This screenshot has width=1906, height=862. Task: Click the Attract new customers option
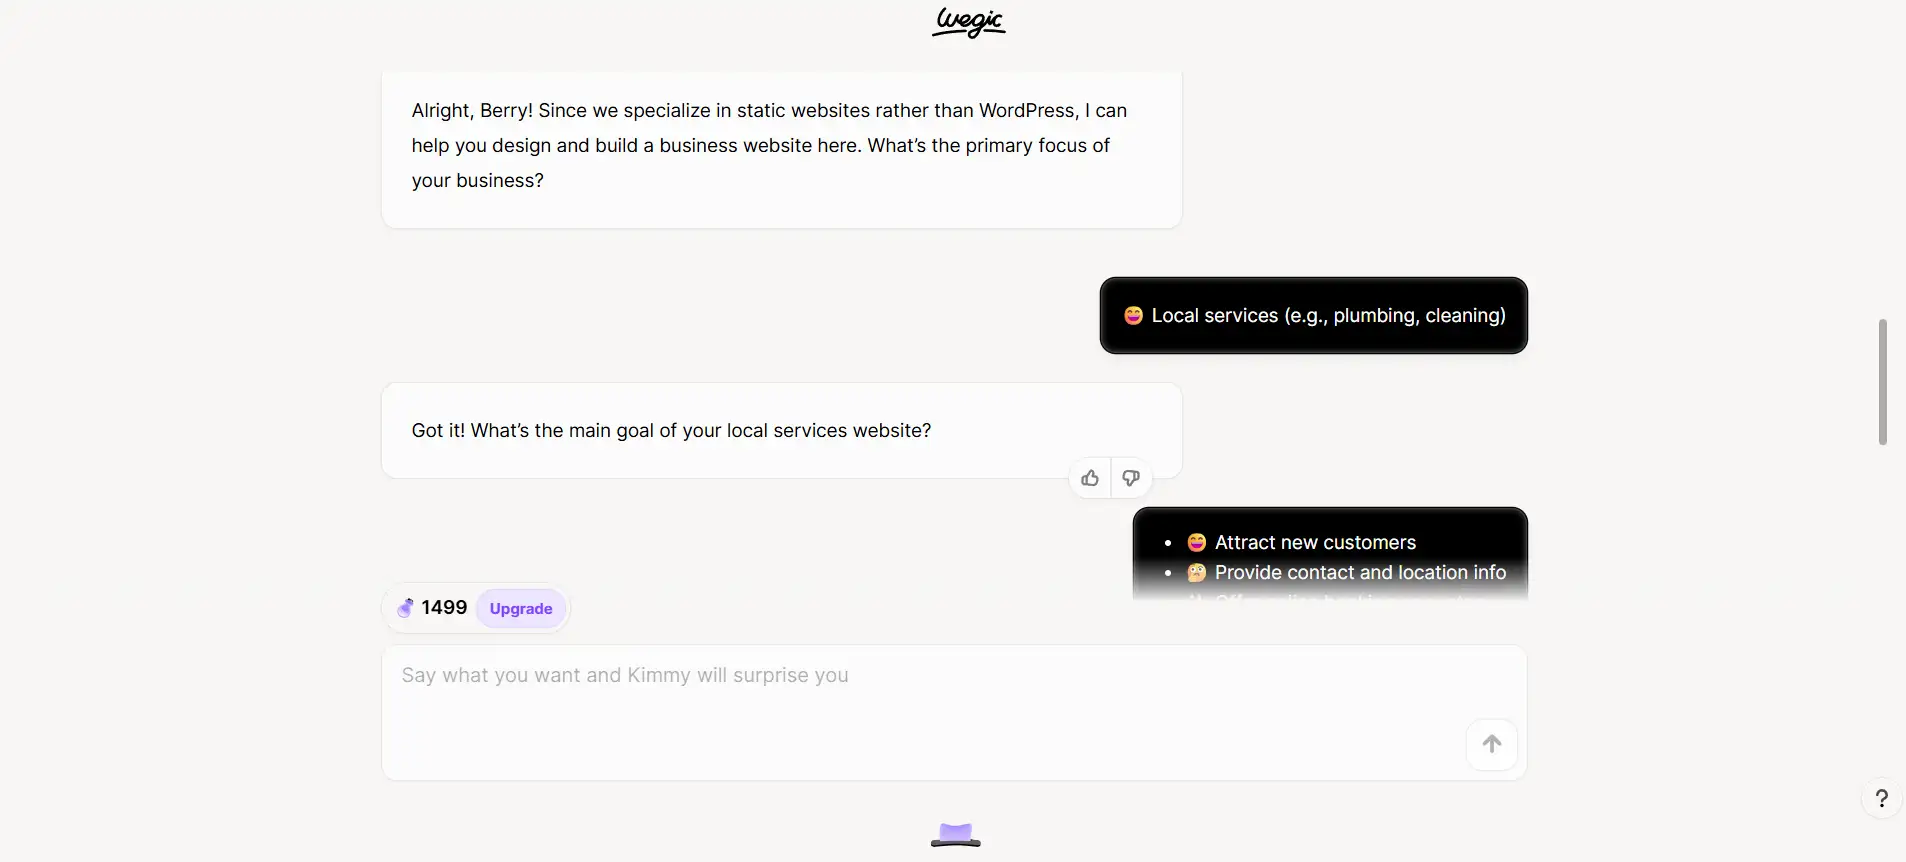pos(1315,542)
